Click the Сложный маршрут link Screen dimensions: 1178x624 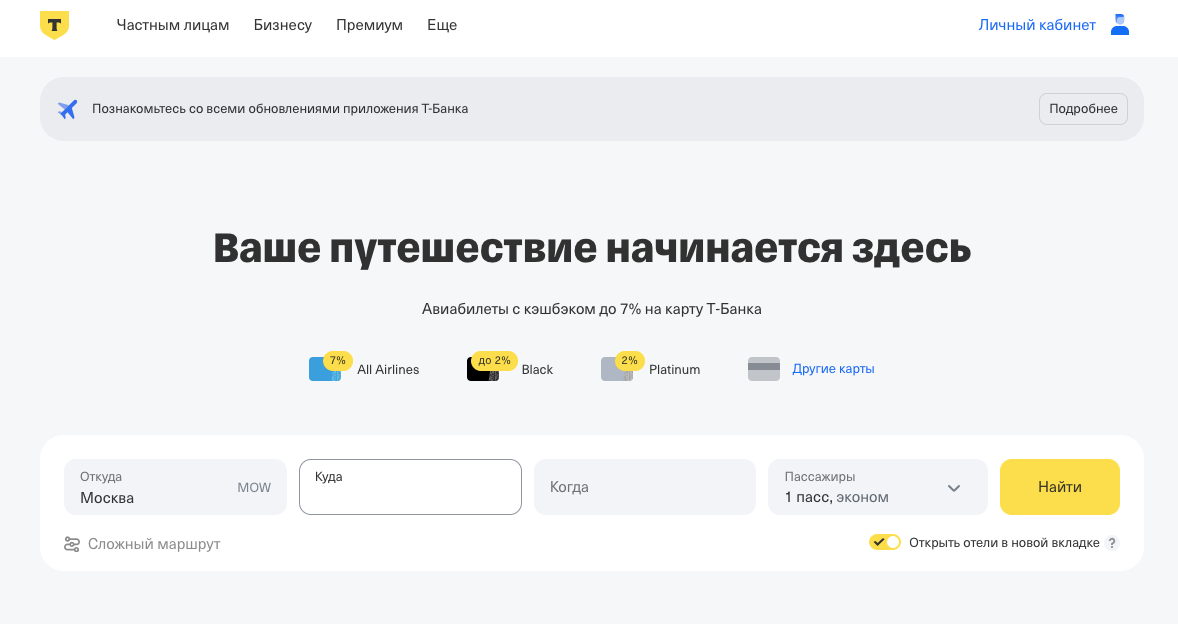point(154,544)
